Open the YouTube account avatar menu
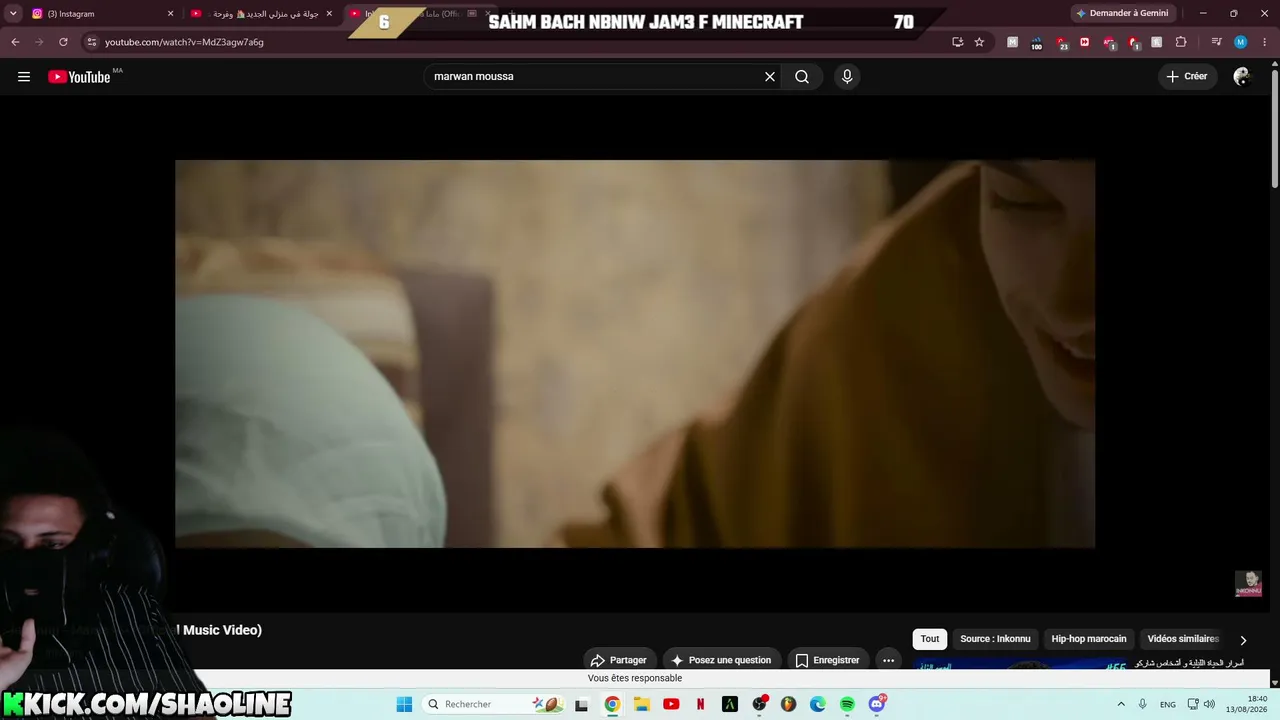 [x=1242, y=77]
